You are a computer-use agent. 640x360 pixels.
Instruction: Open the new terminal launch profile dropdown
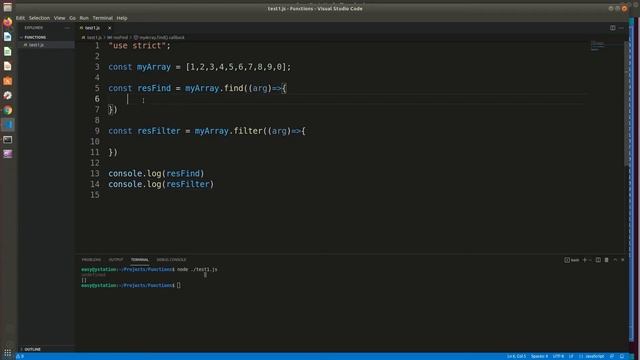(590, 260)
